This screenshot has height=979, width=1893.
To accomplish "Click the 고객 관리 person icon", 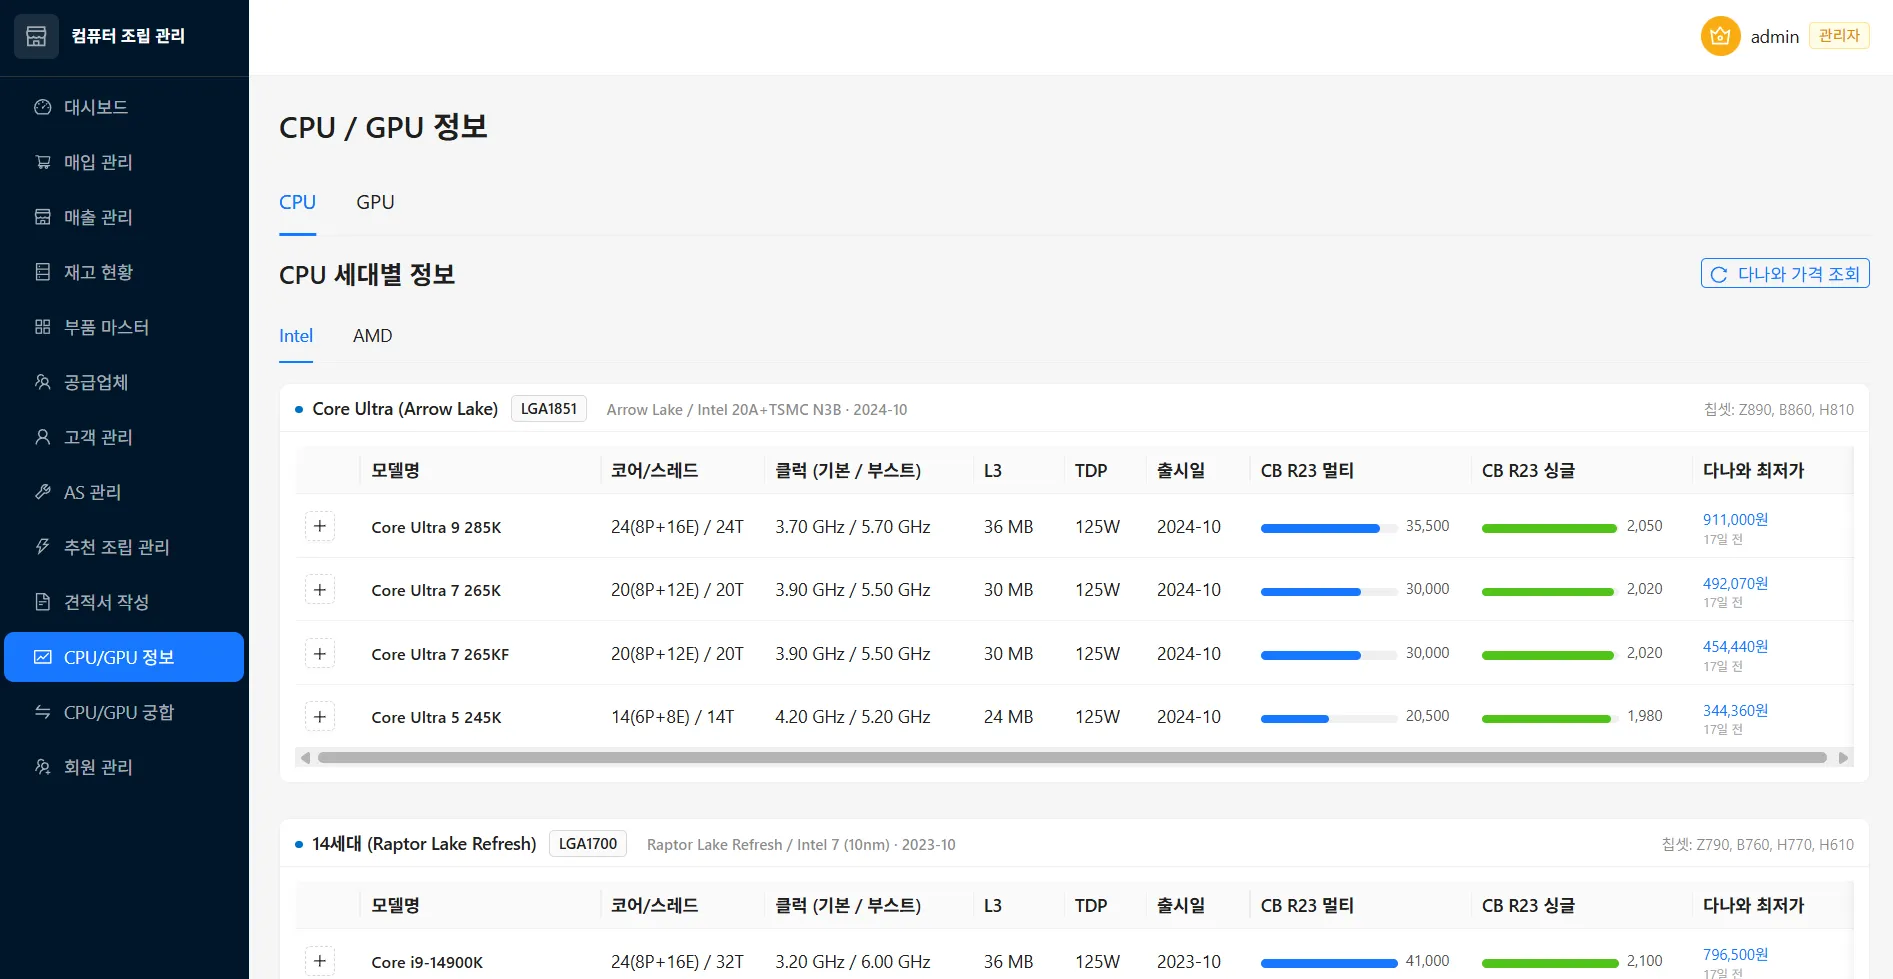I will [43, 437].
